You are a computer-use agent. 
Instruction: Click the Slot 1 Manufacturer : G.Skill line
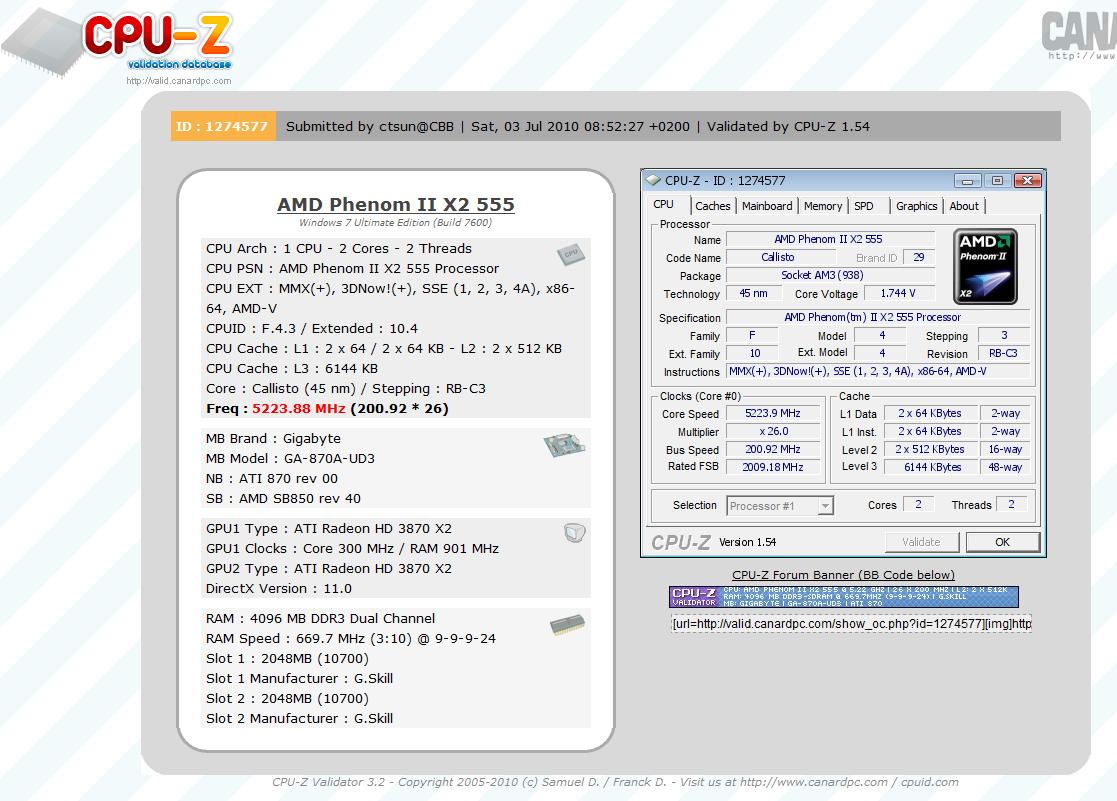299,679
